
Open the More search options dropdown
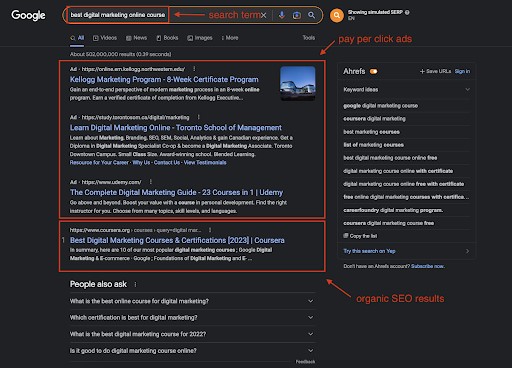click(x=230, y=38)
